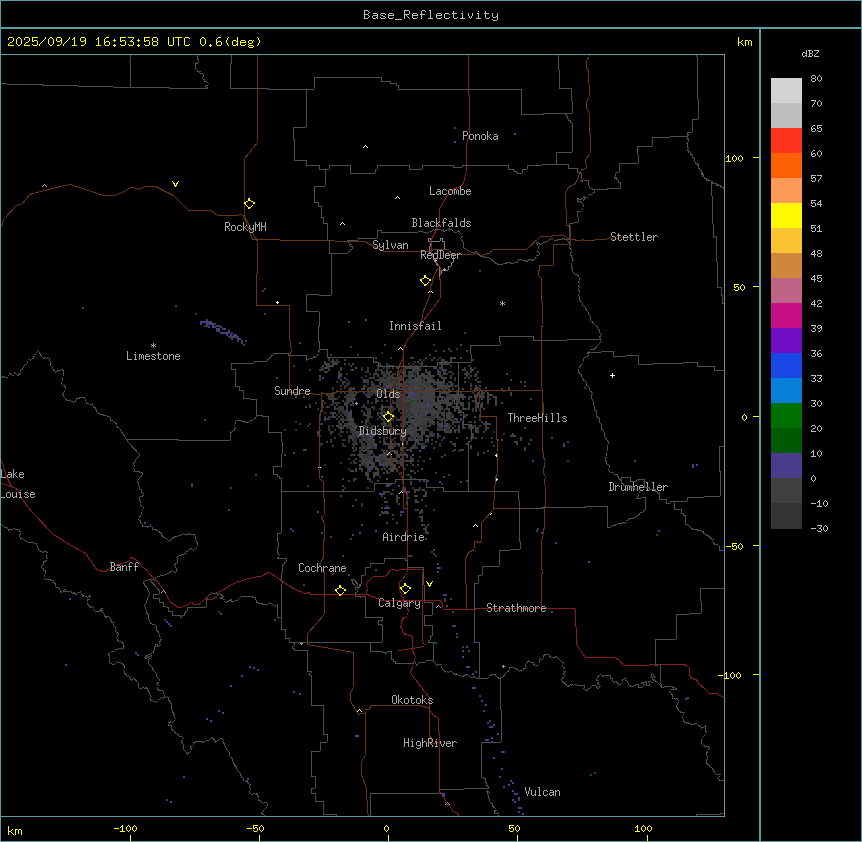Select the yellow diamond marker below Cochrane

[340, 590]
